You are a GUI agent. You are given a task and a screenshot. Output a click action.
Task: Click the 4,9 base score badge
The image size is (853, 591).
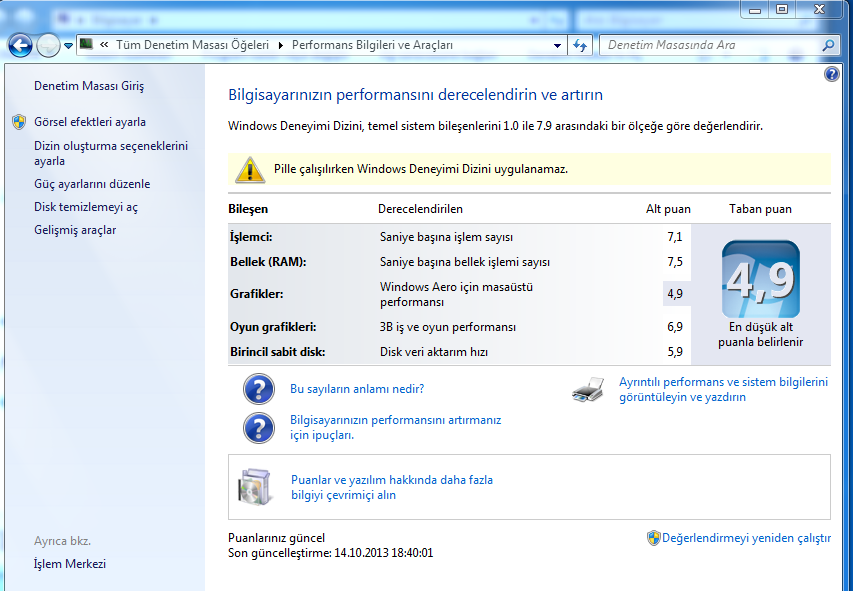[760, 279]
